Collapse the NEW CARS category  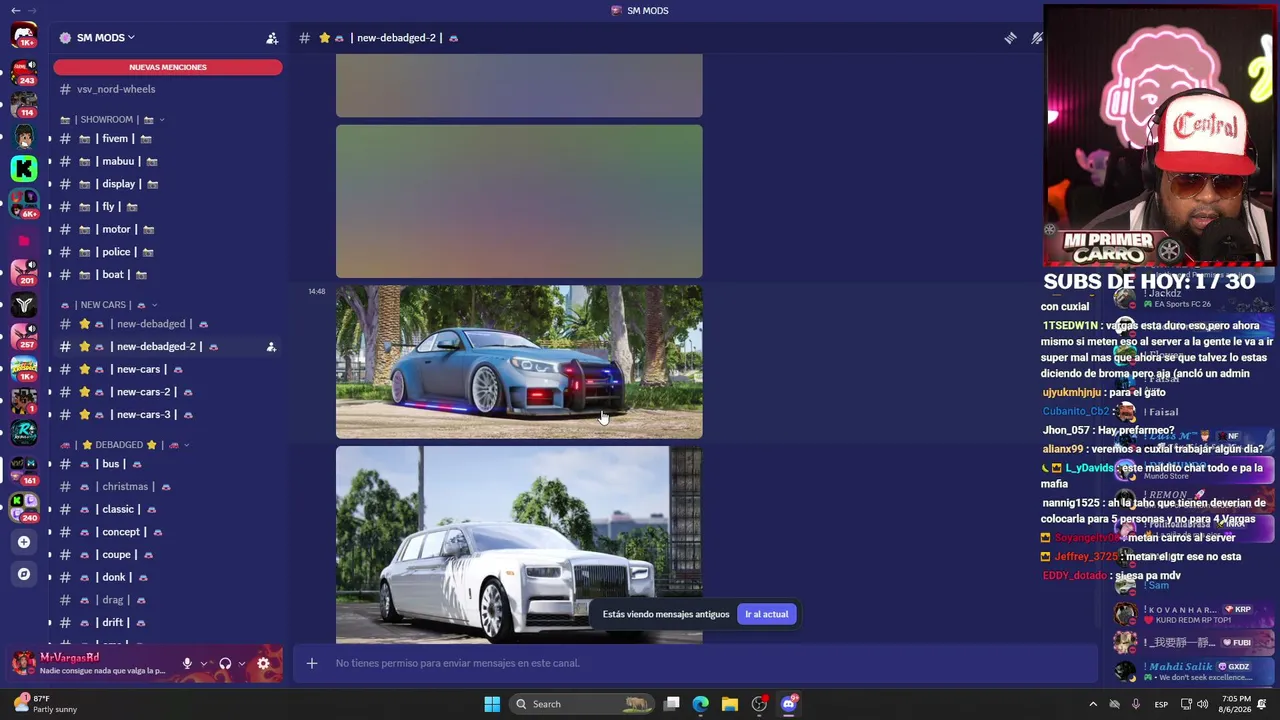[109, 305]
